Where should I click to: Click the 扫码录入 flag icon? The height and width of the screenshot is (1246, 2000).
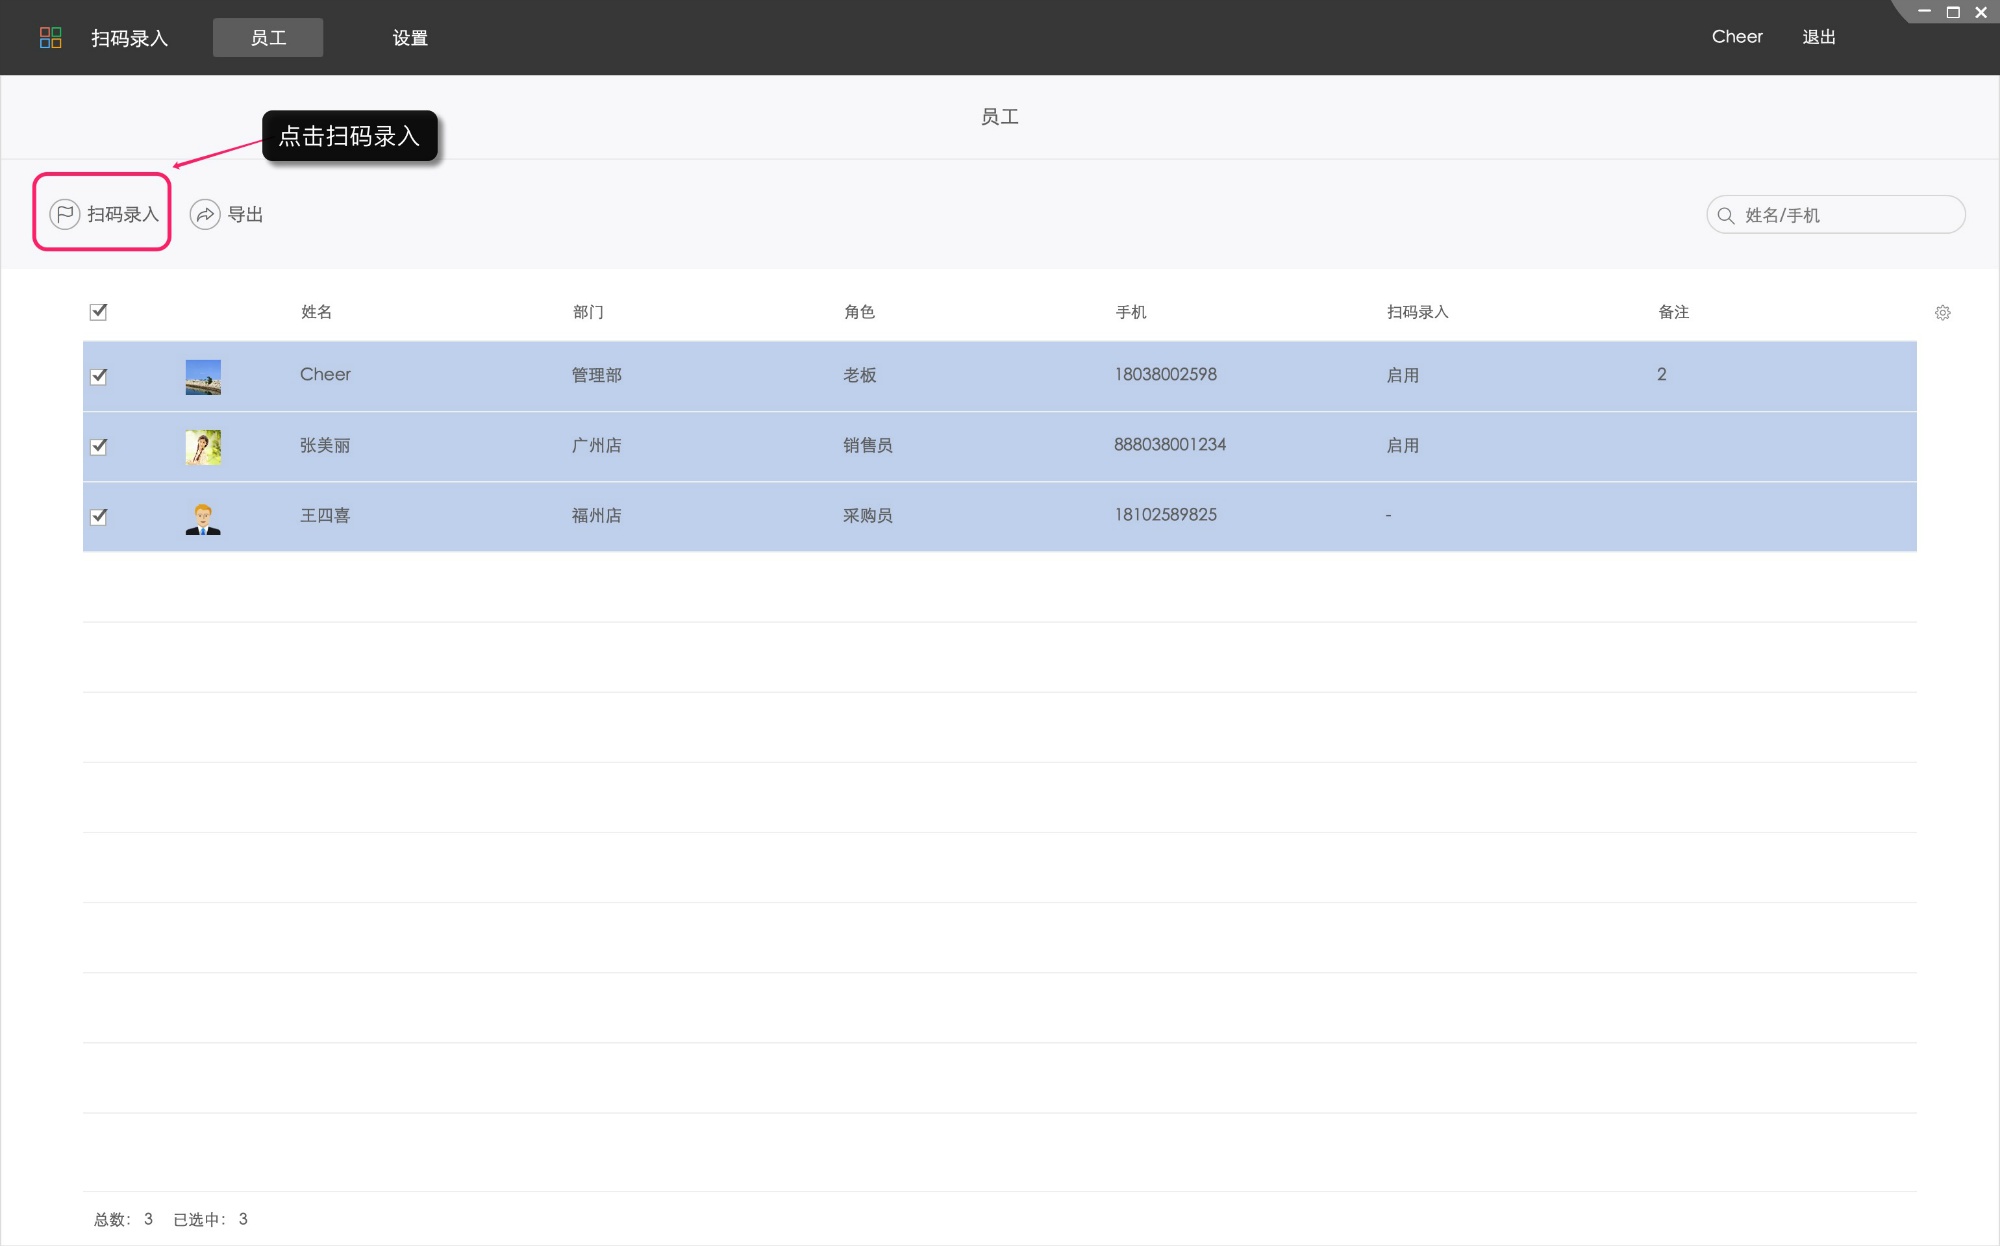65,215
